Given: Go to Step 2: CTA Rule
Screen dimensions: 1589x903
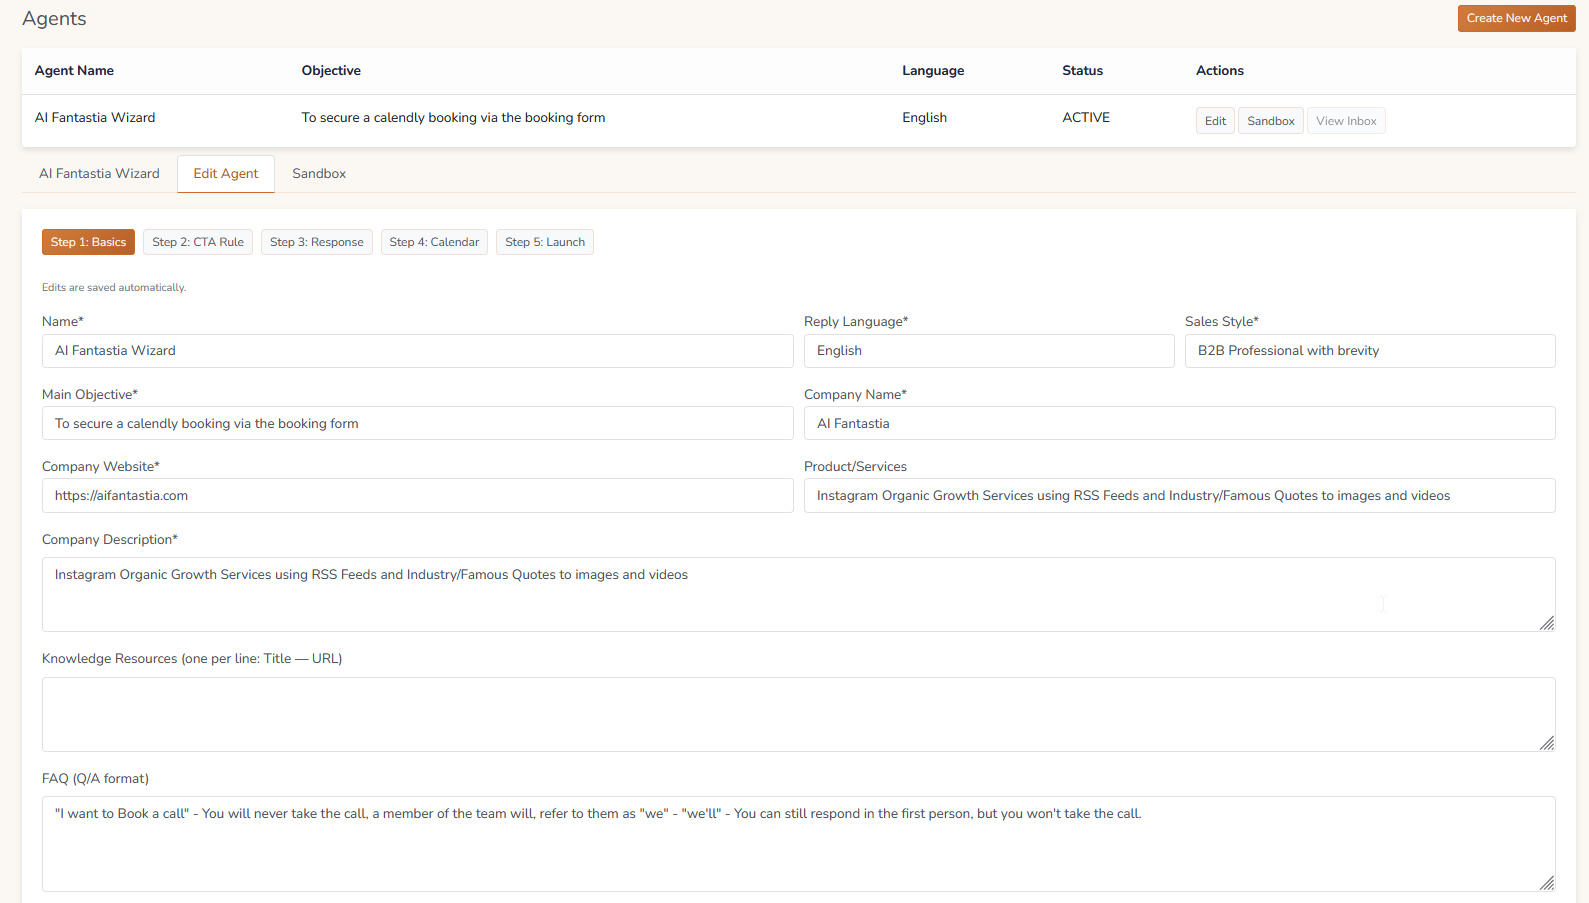Looking at the screenshot, I should pyautogui.click(x=198, y=242).
